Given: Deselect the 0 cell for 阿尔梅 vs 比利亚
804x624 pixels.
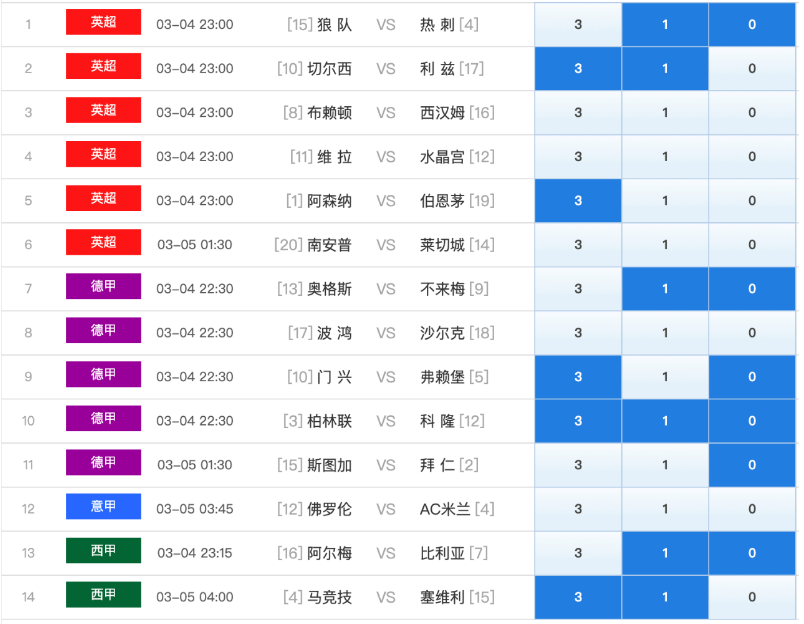Looking at the screenshot, I should point(752,553).
